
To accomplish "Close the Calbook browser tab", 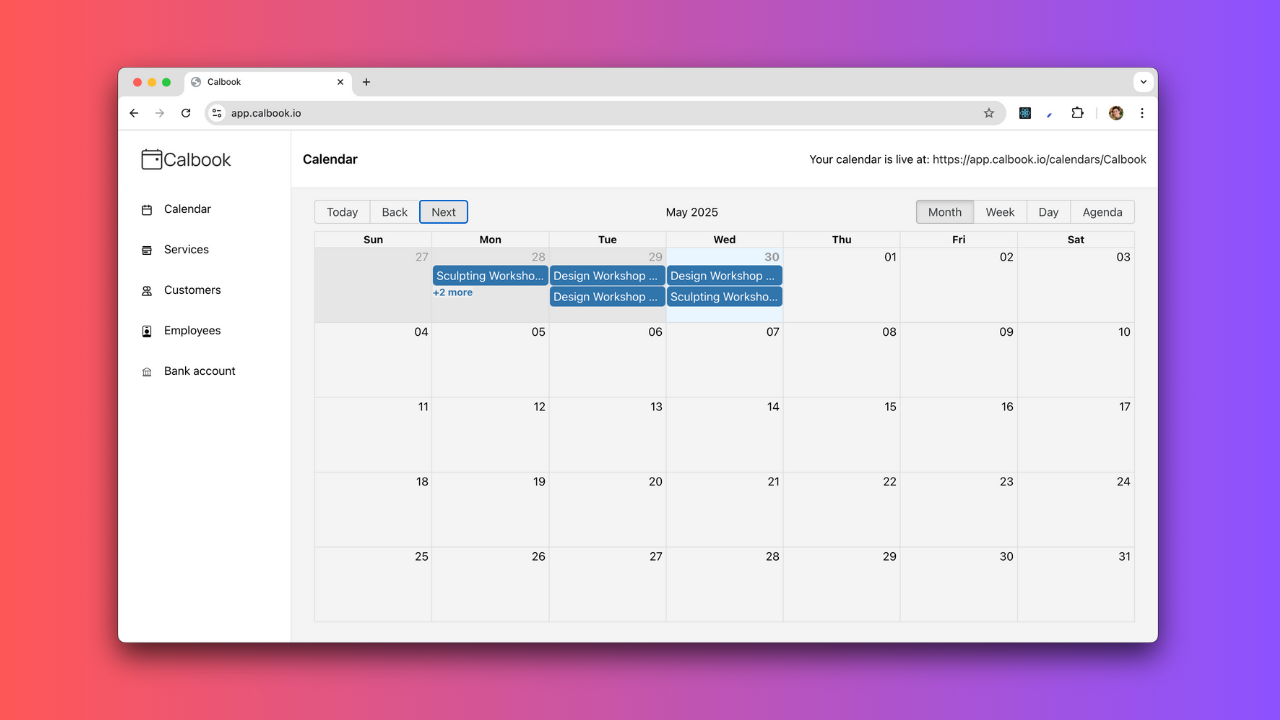I will tap(340, 82).
